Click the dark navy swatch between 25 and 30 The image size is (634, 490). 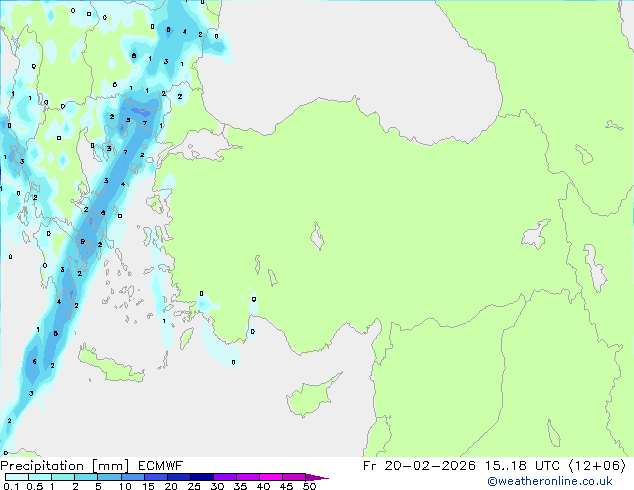click(202, 477)
